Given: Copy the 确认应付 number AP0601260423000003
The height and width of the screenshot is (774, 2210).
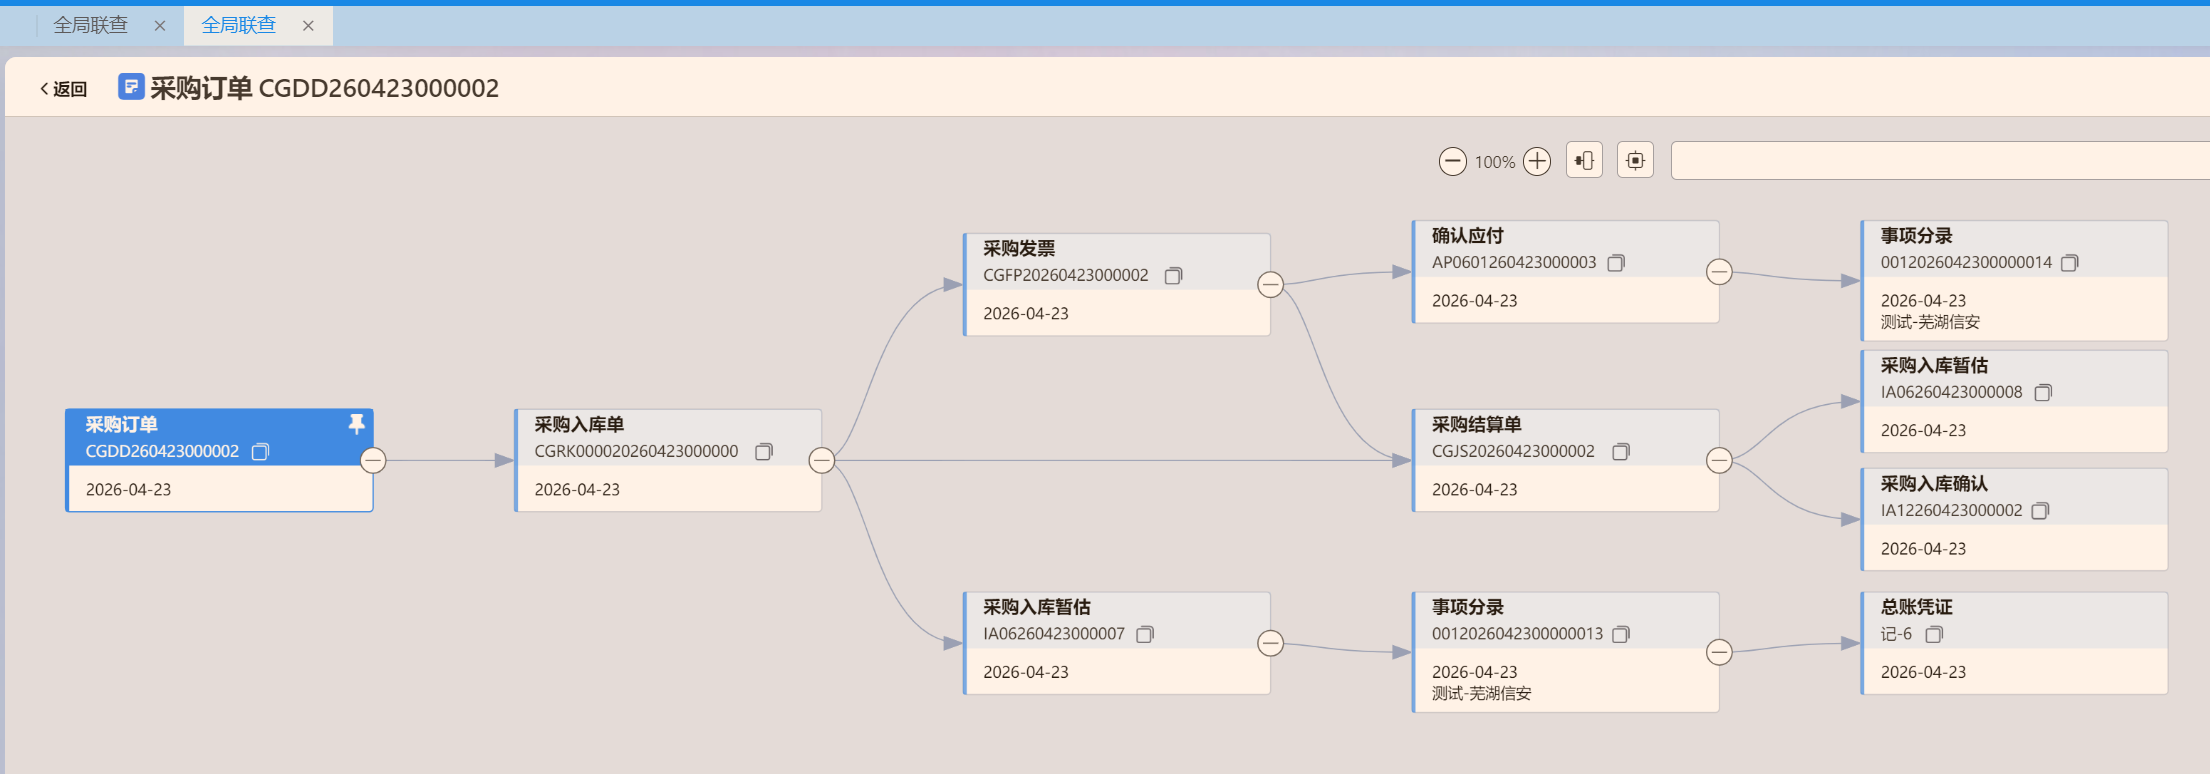Looking at the screenshot, I should 1616,263.
